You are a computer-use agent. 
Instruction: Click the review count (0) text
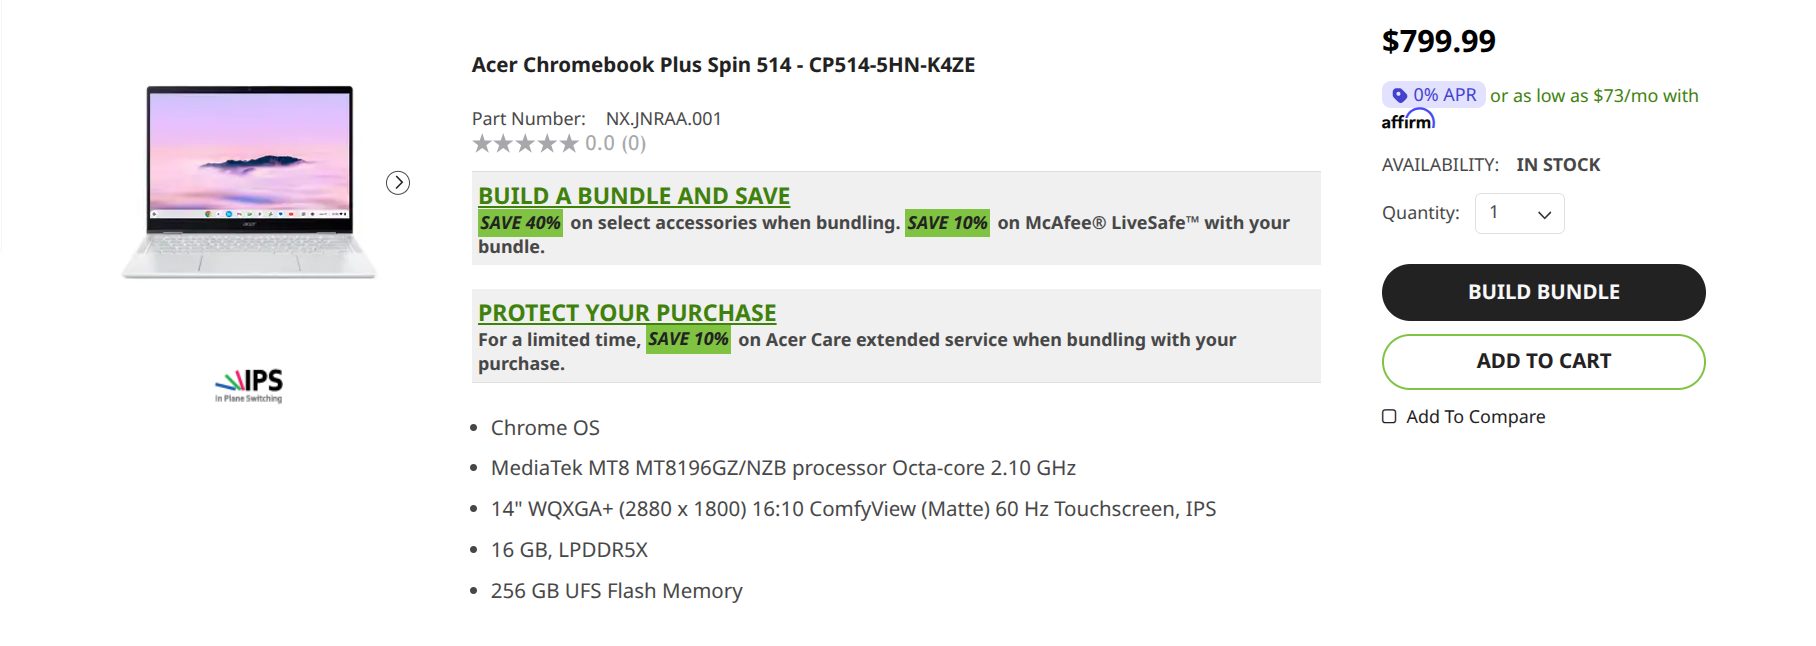click(x=634, y=144)
